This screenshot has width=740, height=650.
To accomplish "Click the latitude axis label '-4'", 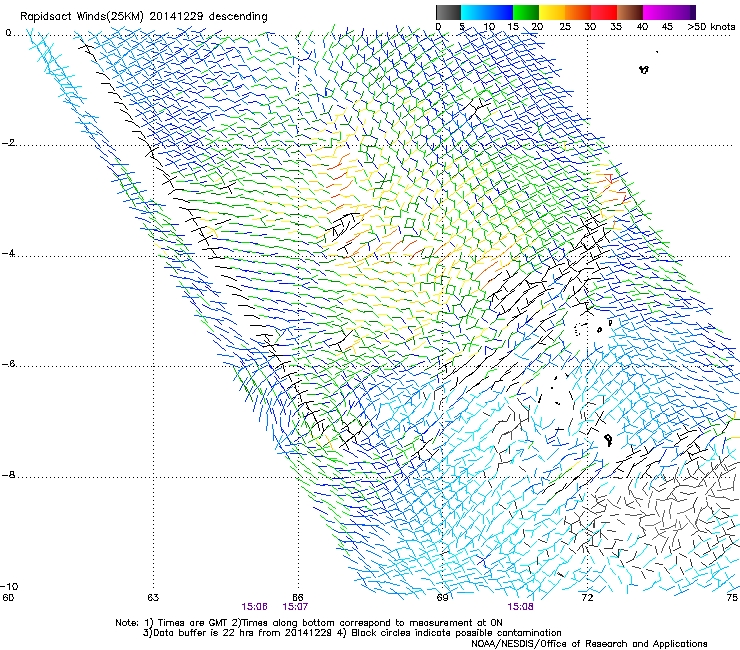I will (x=8, y=253).
